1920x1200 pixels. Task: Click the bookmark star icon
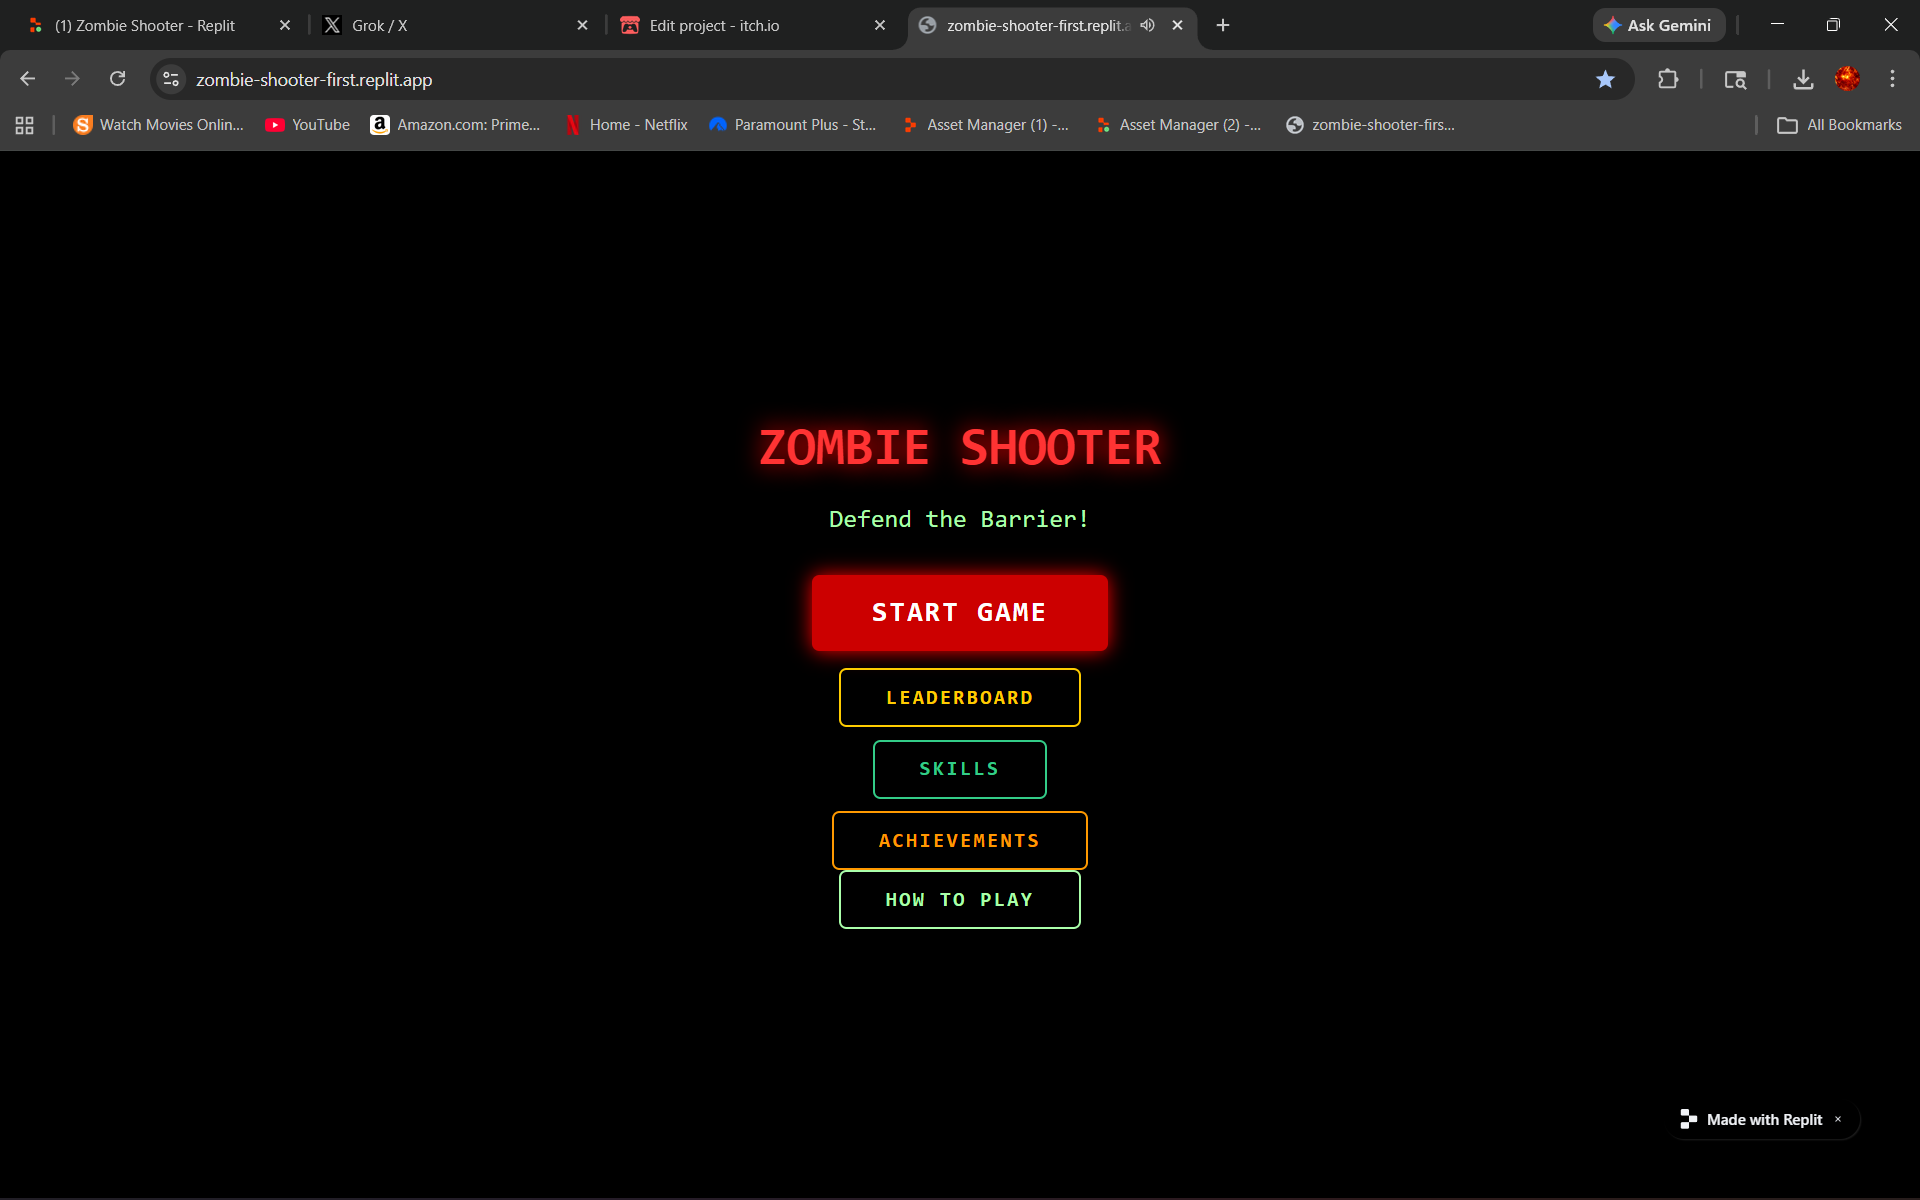click(1605, 79)
